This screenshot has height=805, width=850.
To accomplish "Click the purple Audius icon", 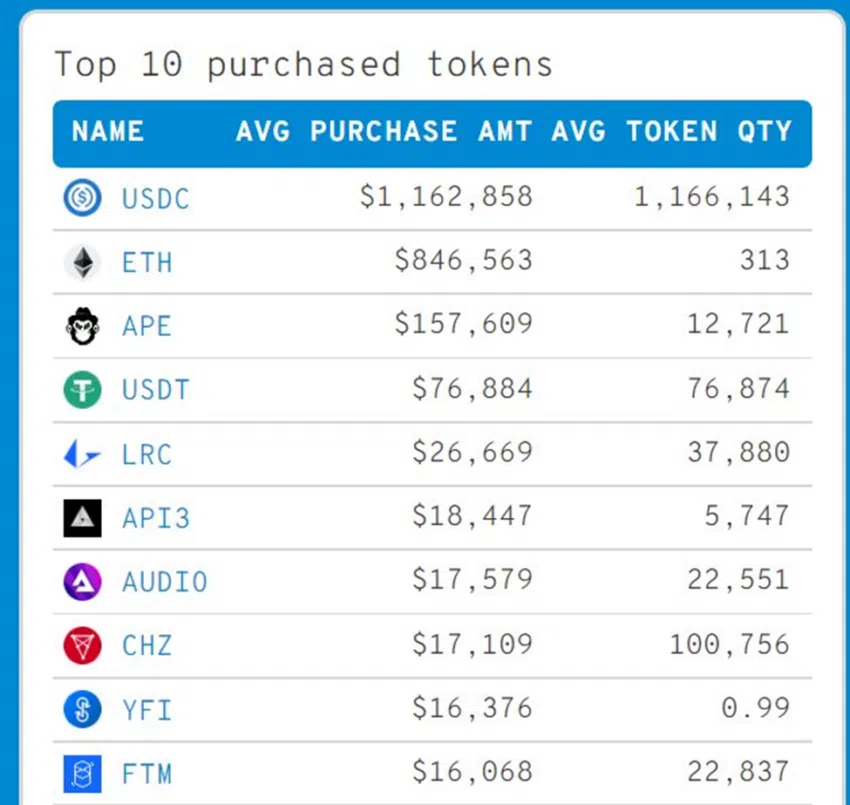I will pyautogui.click(x=82, y=582).
